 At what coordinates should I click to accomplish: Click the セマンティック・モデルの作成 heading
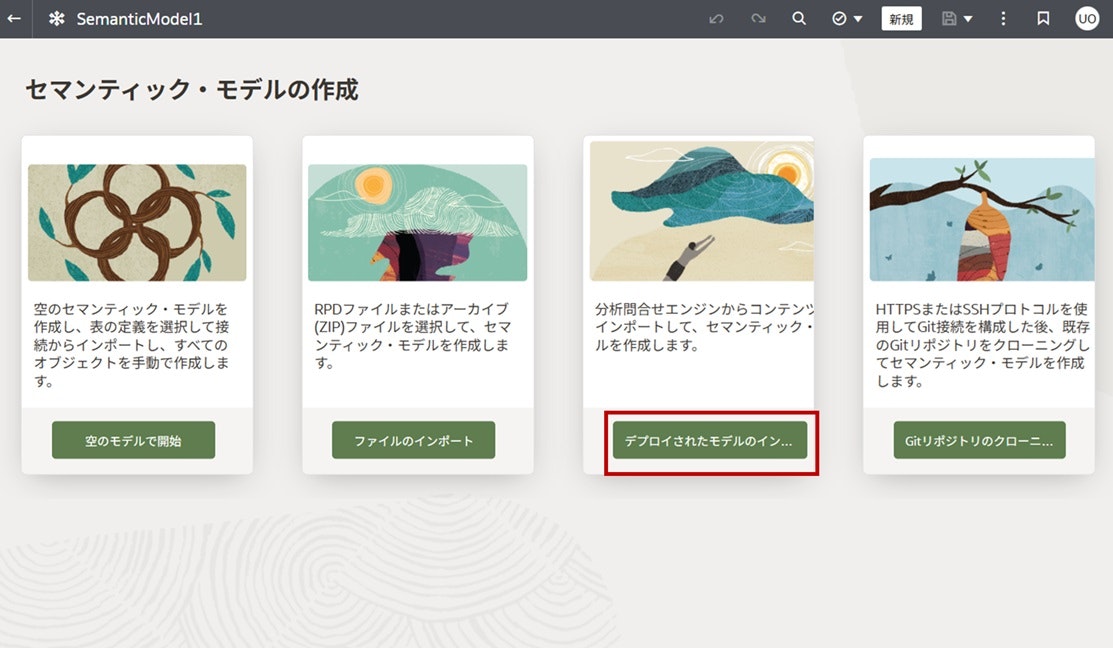[192, 89]
